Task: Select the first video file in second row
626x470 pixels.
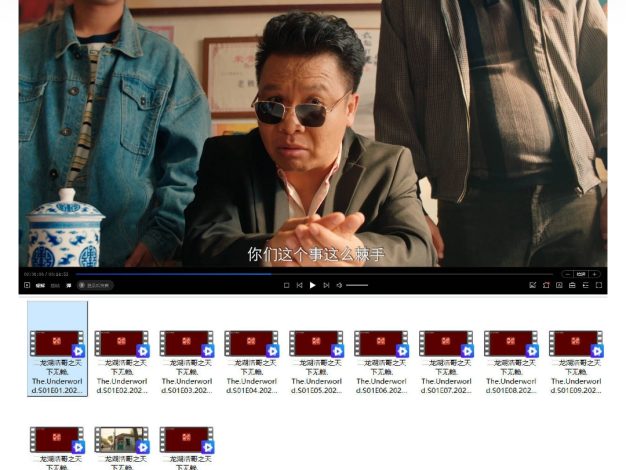Action: click(57, 448)
